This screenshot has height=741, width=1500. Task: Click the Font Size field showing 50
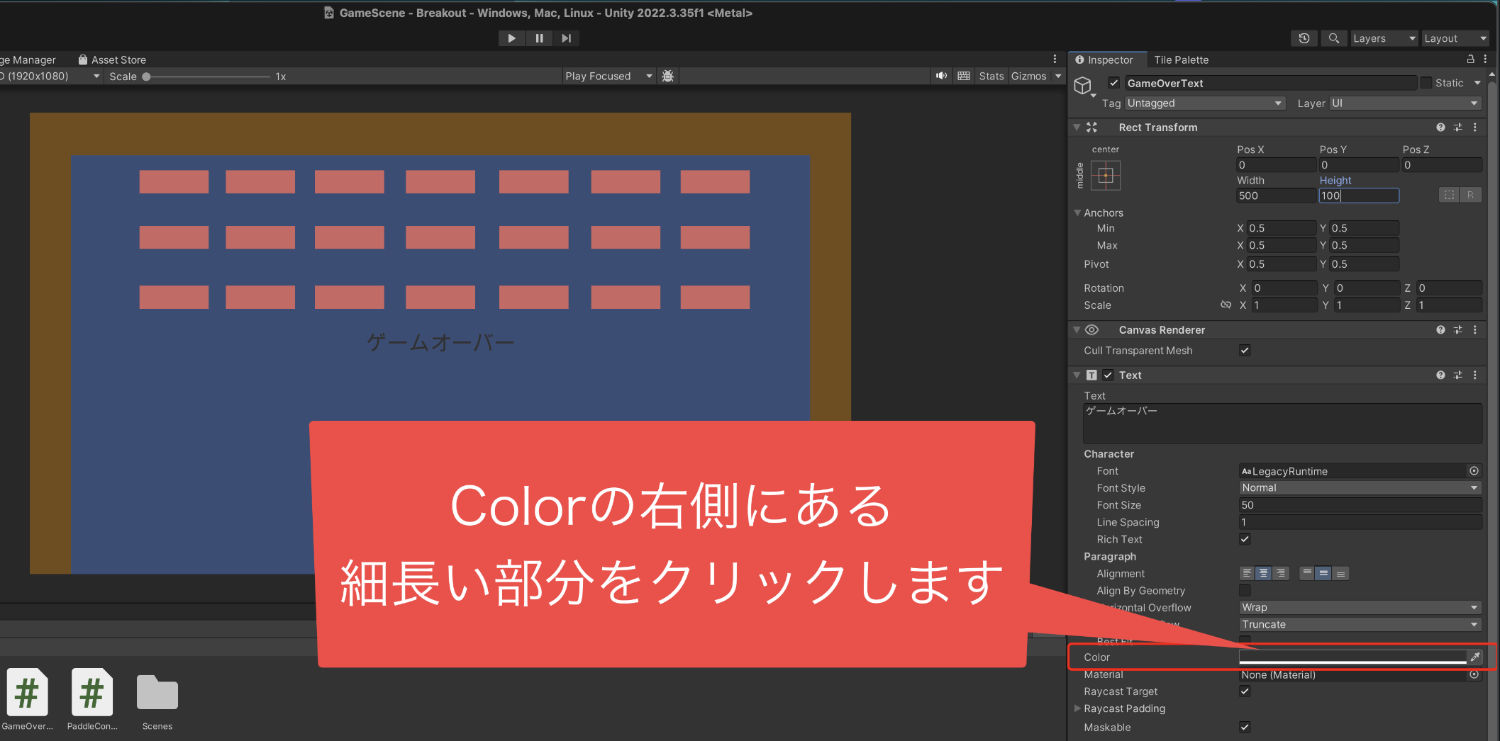click(1360, 505)
